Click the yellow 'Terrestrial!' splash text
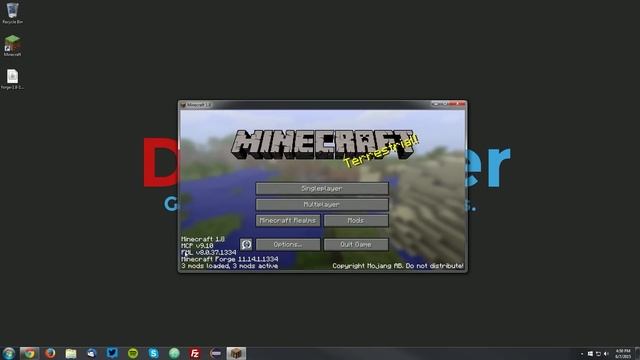This screenshot has height=360, width=640. pyautogui.click(x=381, y=152)
